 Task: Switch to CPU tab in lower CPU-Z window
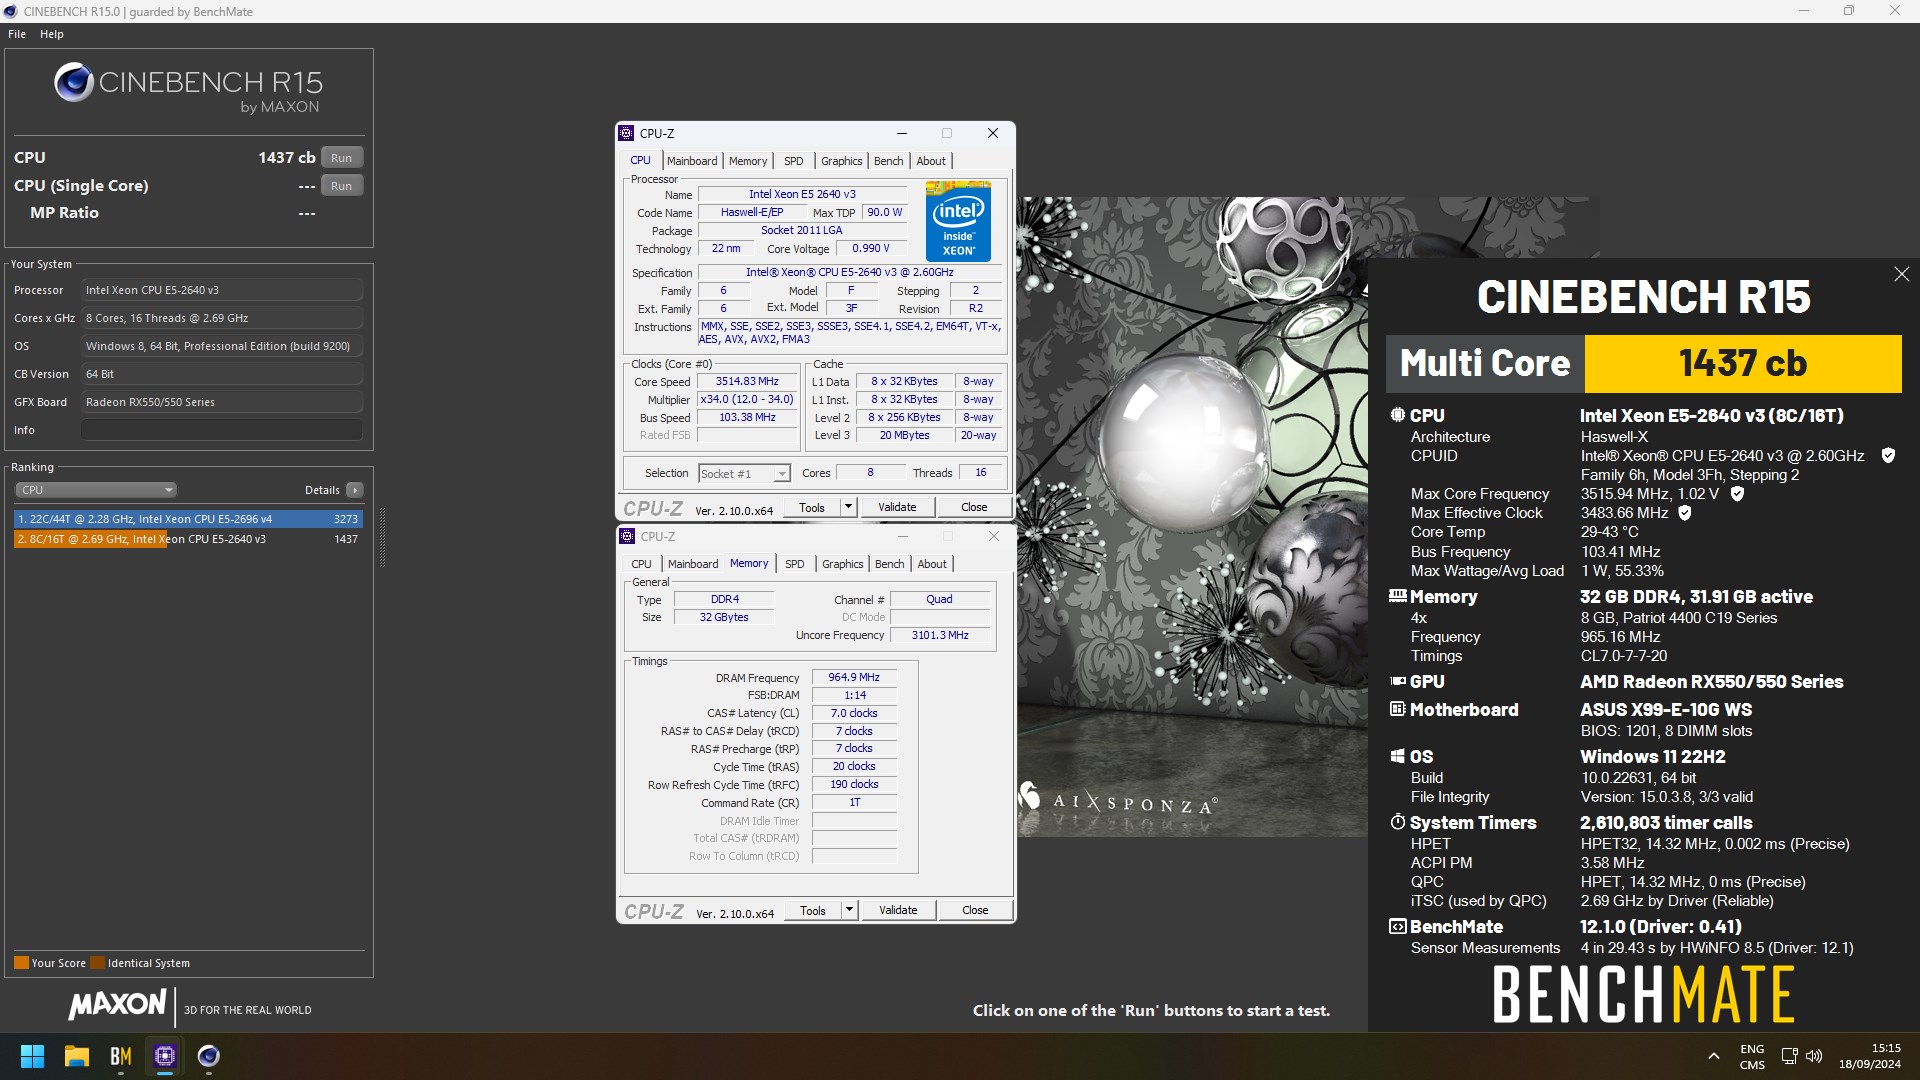[642, 564]
